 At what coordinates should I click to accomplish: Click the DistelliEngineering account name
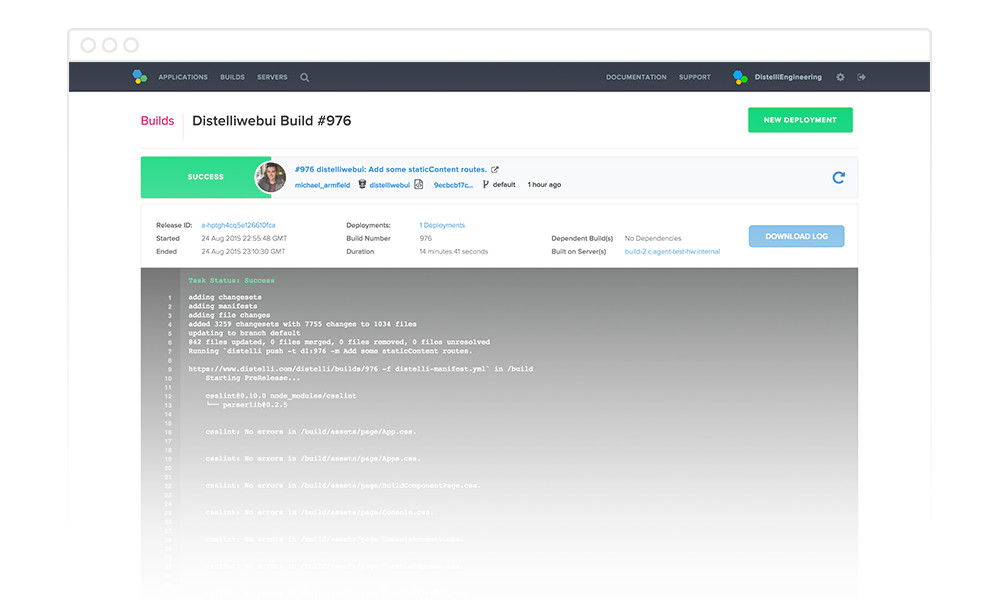click(x=788, y=77)
